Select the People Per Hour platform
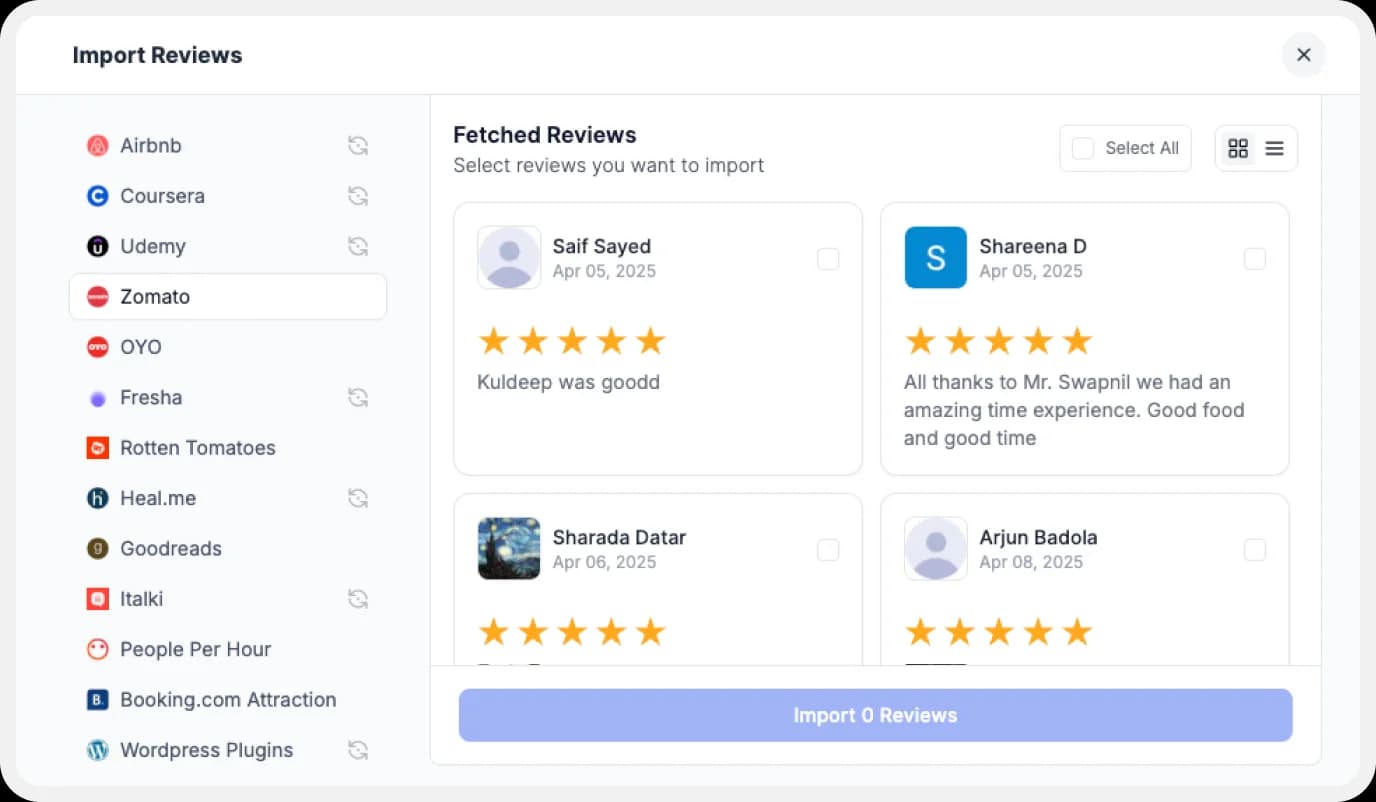This screenshot has height=802, width=1376. click(x=195, y=649)
